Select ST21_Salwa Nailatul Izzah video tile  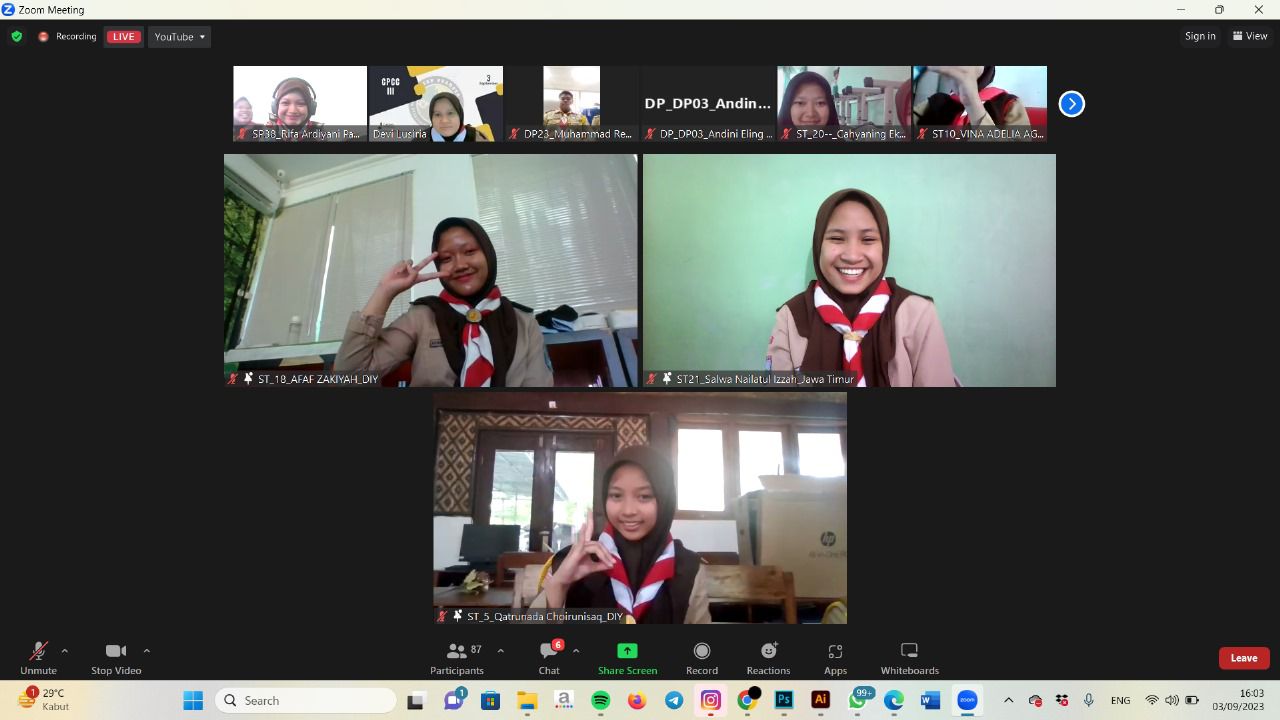(849, 270)
